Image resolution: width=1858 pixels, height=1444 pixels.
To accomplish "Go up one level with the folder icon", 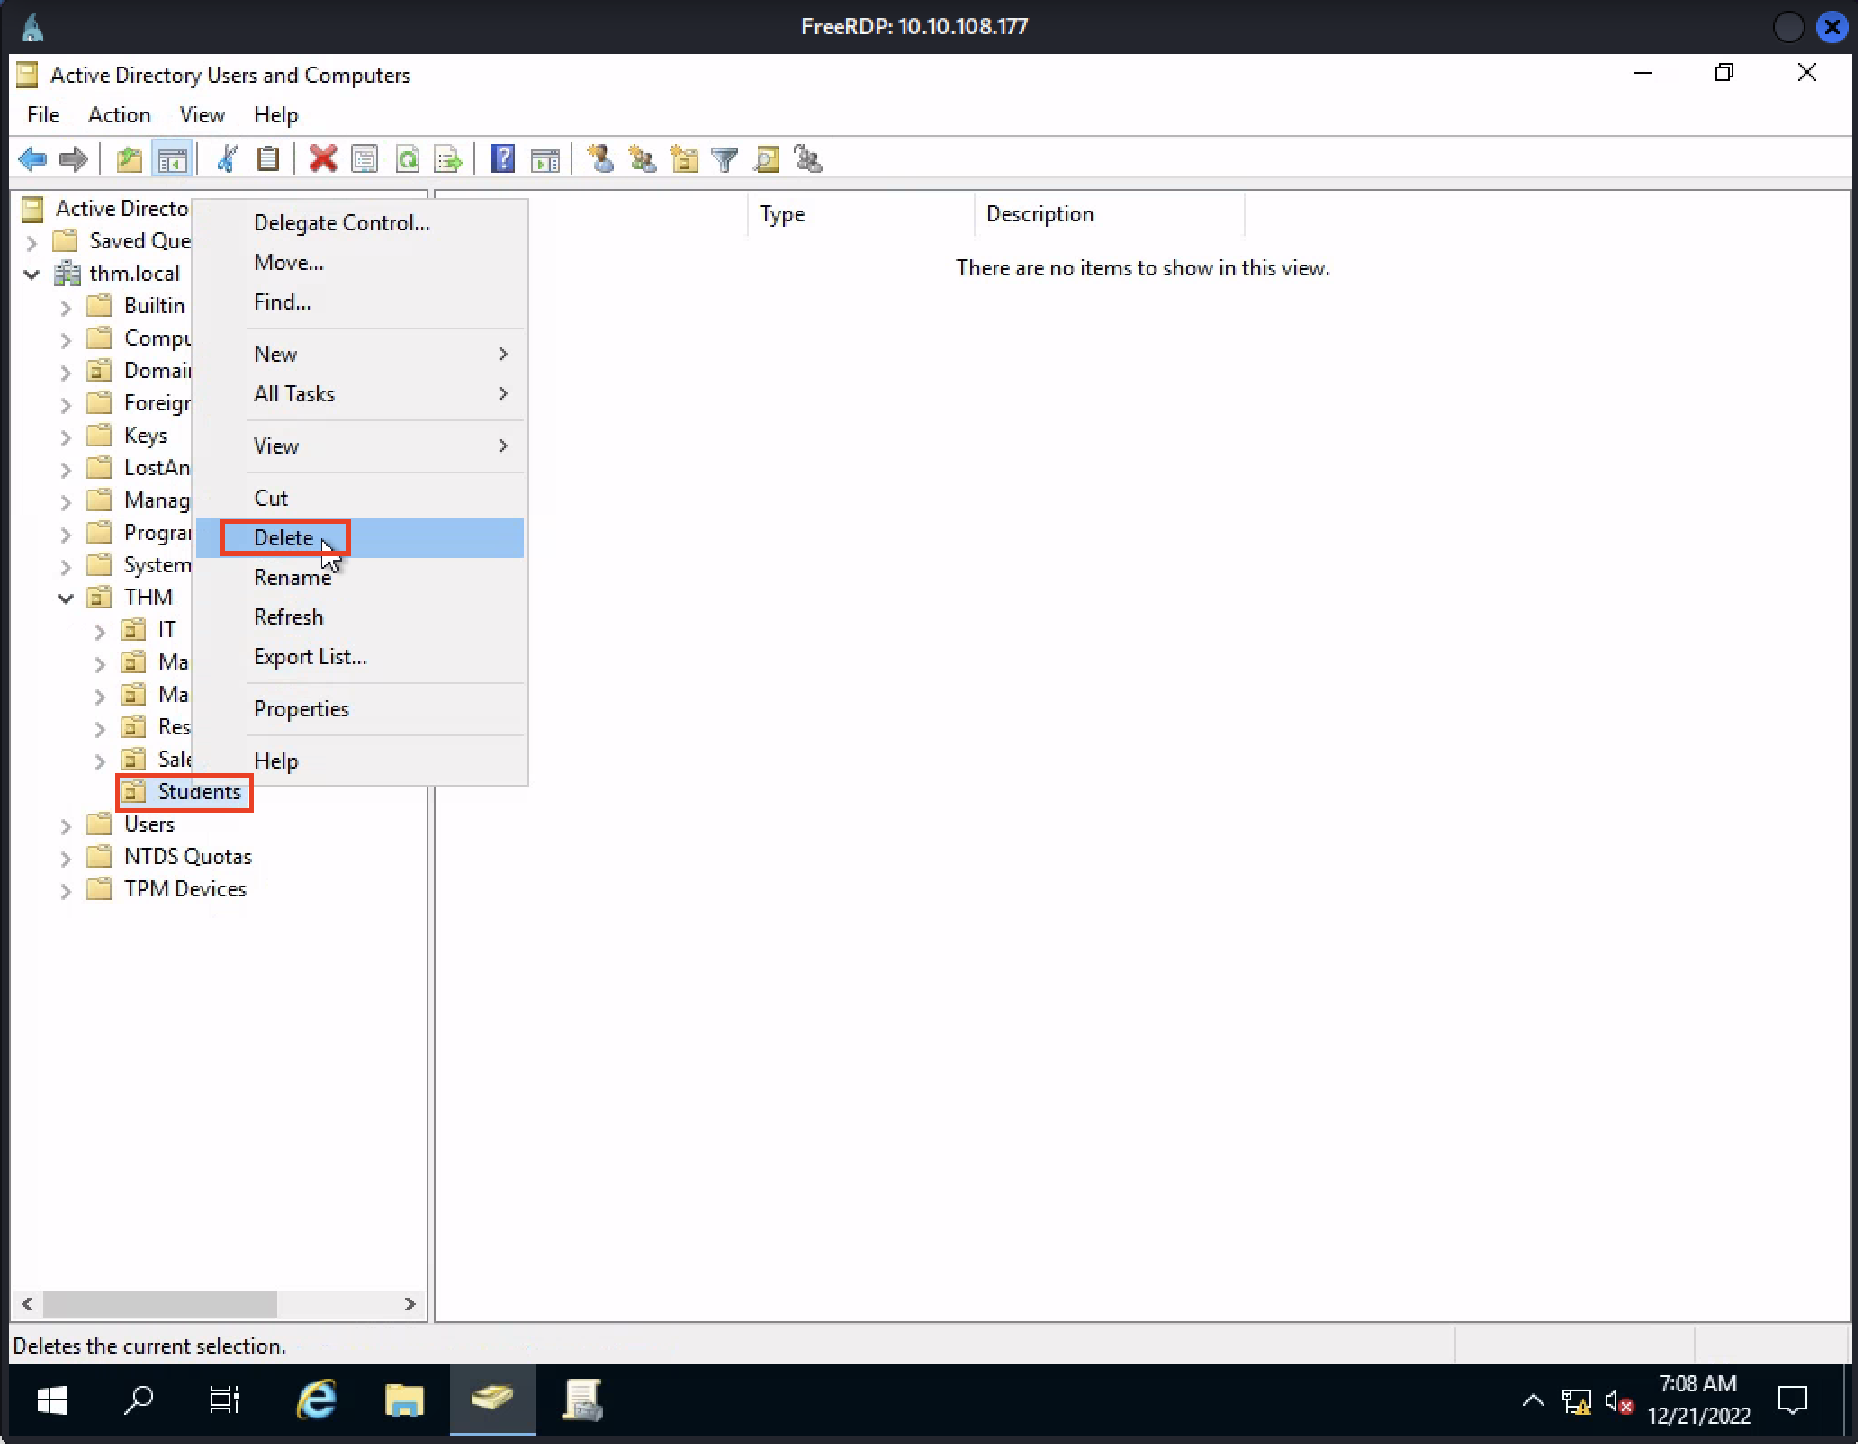I will [x=129, y=159].
